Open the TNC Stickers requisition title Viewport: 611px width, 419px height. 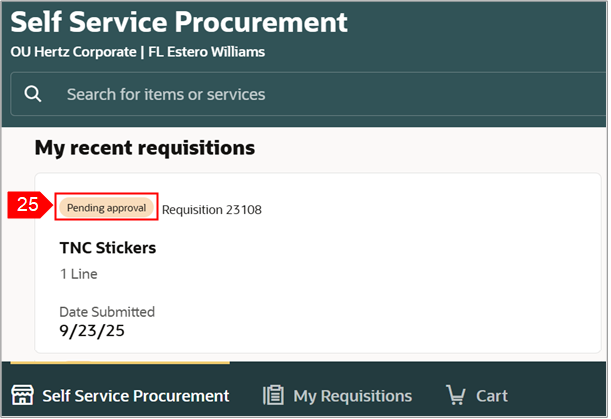point(108,247)
